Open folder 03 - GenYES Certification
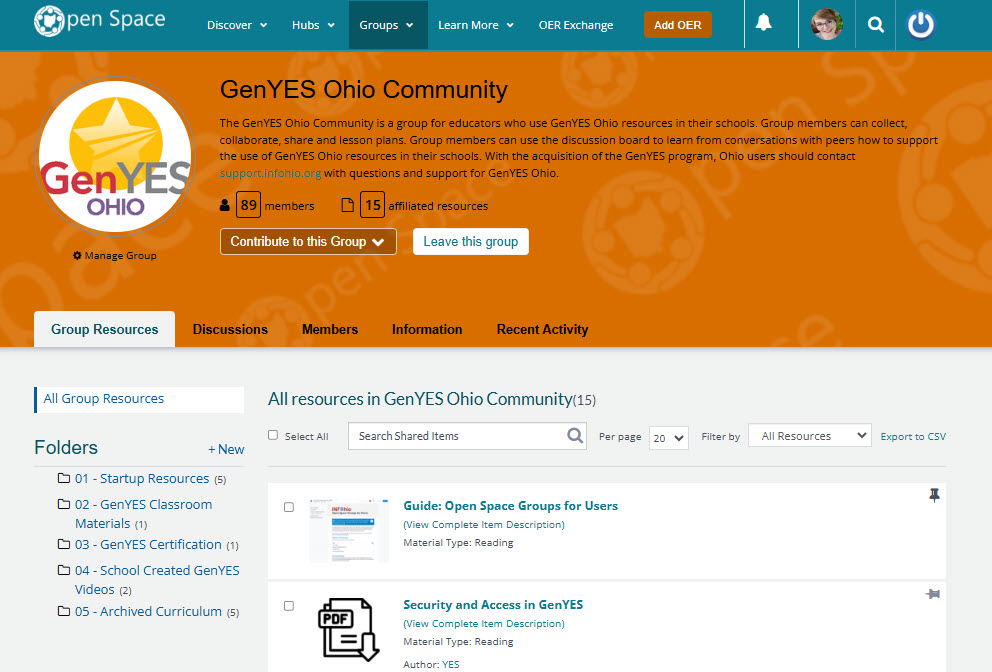This screenshot has width=992, height=672. coord(148,544)
